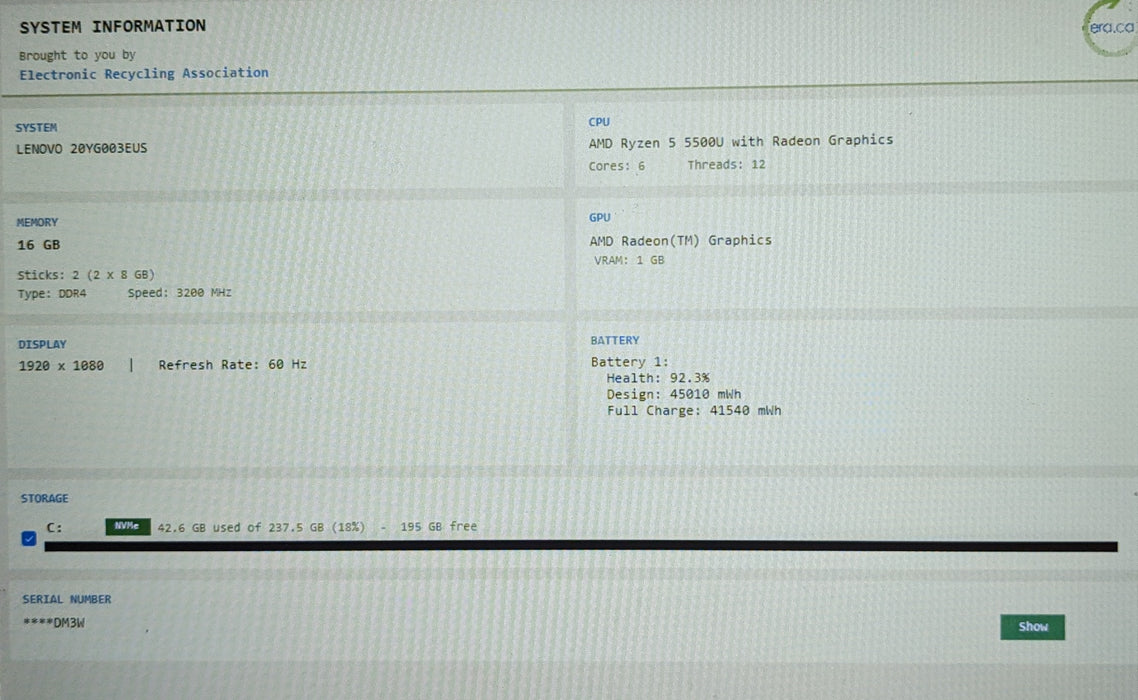Click the GPU section heading
The image size is (1138, 700).
(599, 217)
